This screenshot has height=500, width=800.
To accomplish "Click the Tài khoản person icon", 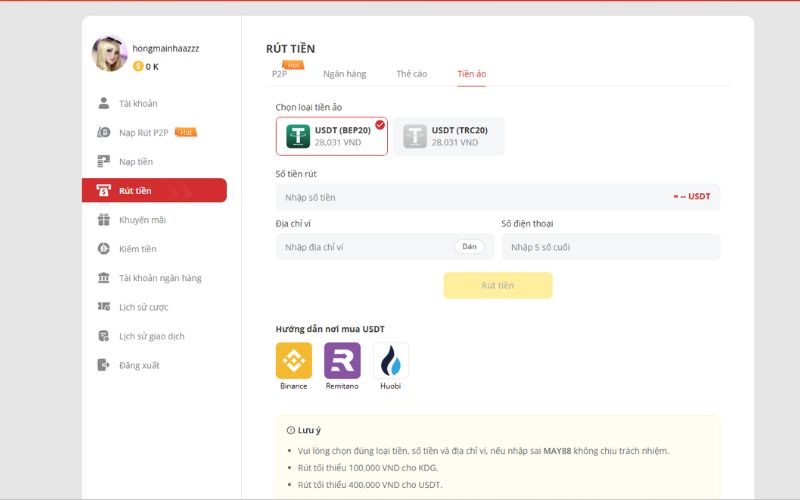I will [x=104, y=103].
